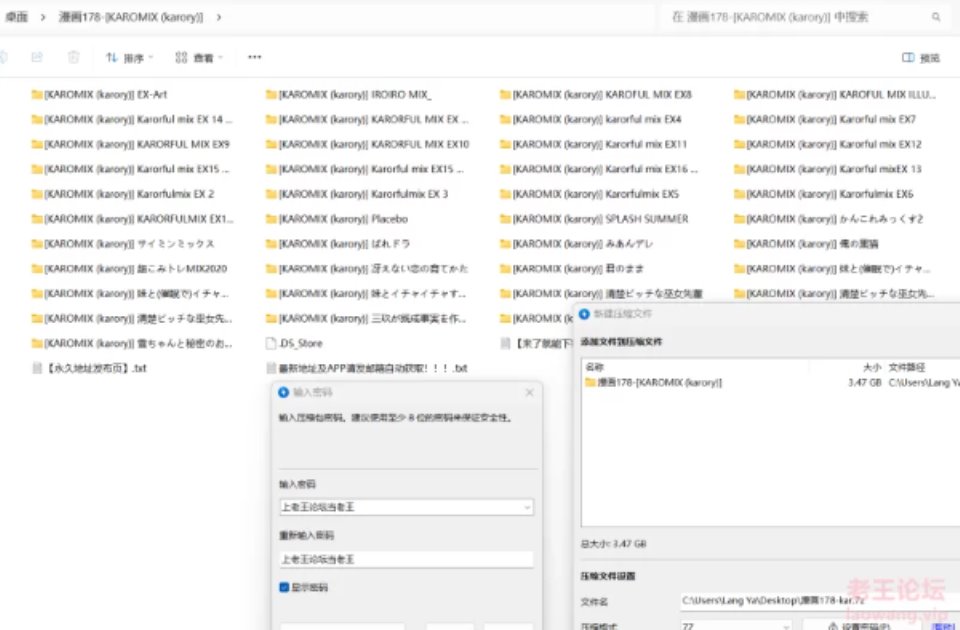Open the Sort (排序) toolbar menu
Screen dimensions: 960x630
tap(129, 58)
